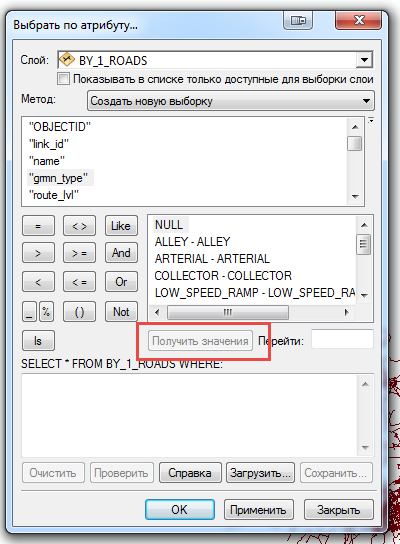Click the greater-or-equal (>=) operator button
The height and width of the screenshot is (544, 400).
tap(79, 253)
